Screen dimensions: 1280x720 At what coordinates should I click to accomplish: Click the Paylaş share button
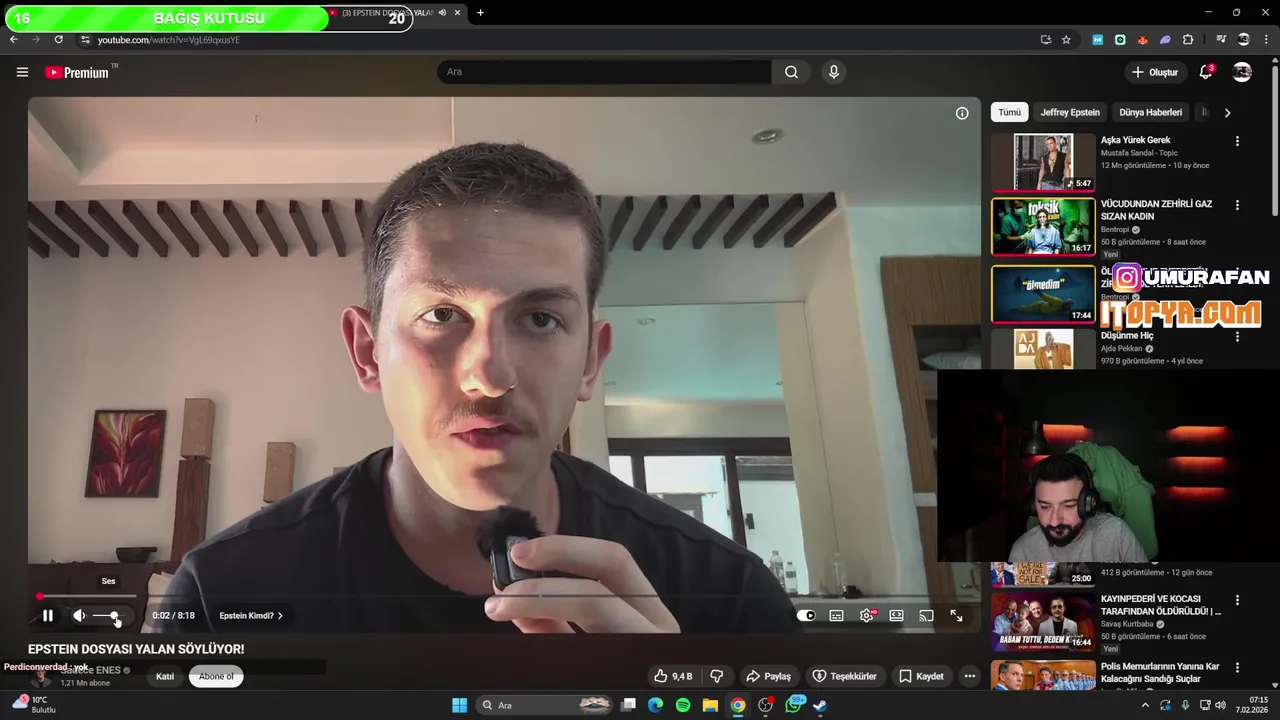[x=768, y=676]
